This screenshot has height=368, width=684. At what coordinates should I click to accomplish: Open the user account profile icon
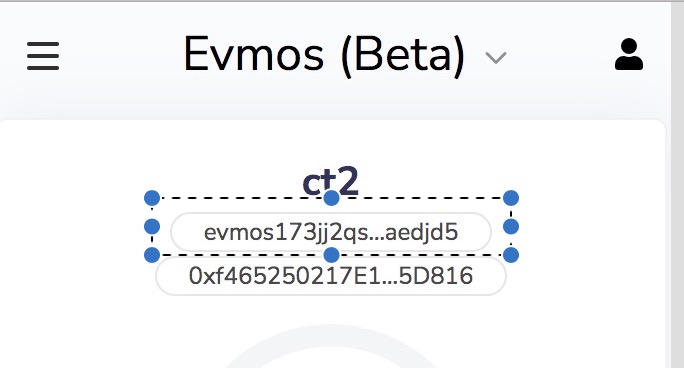pyautogui.click(x=629, y=55)
